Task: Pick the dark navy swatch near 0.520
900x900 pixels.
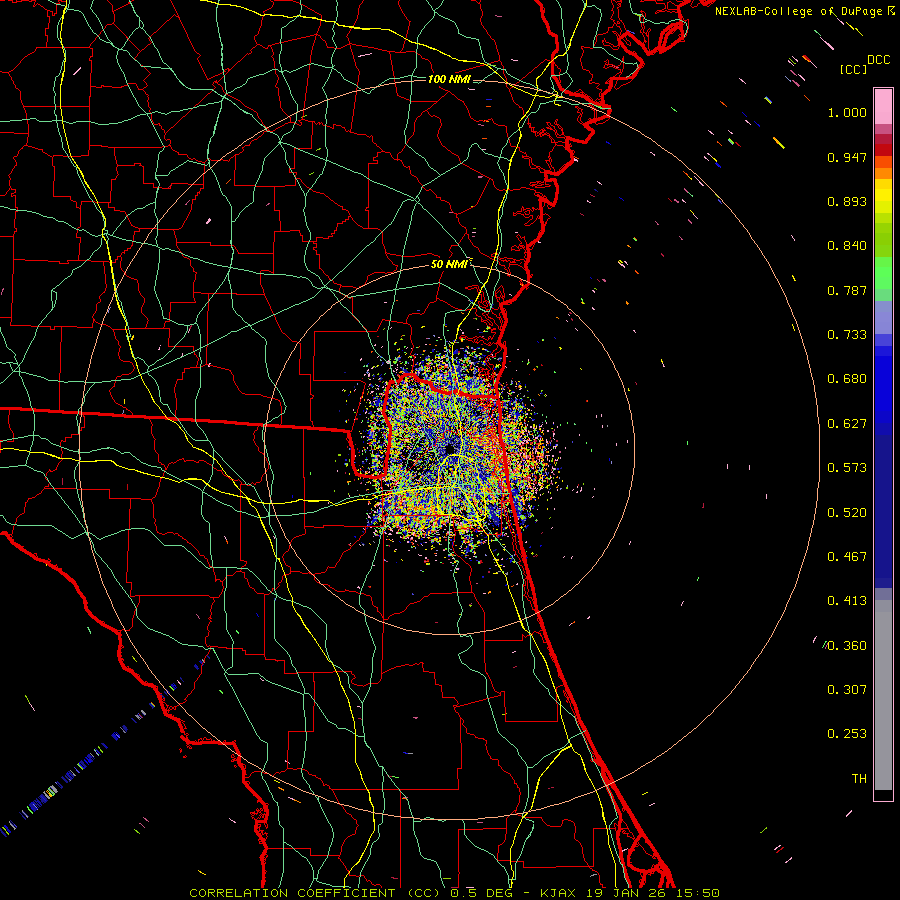Action: (x=883, y=511)
